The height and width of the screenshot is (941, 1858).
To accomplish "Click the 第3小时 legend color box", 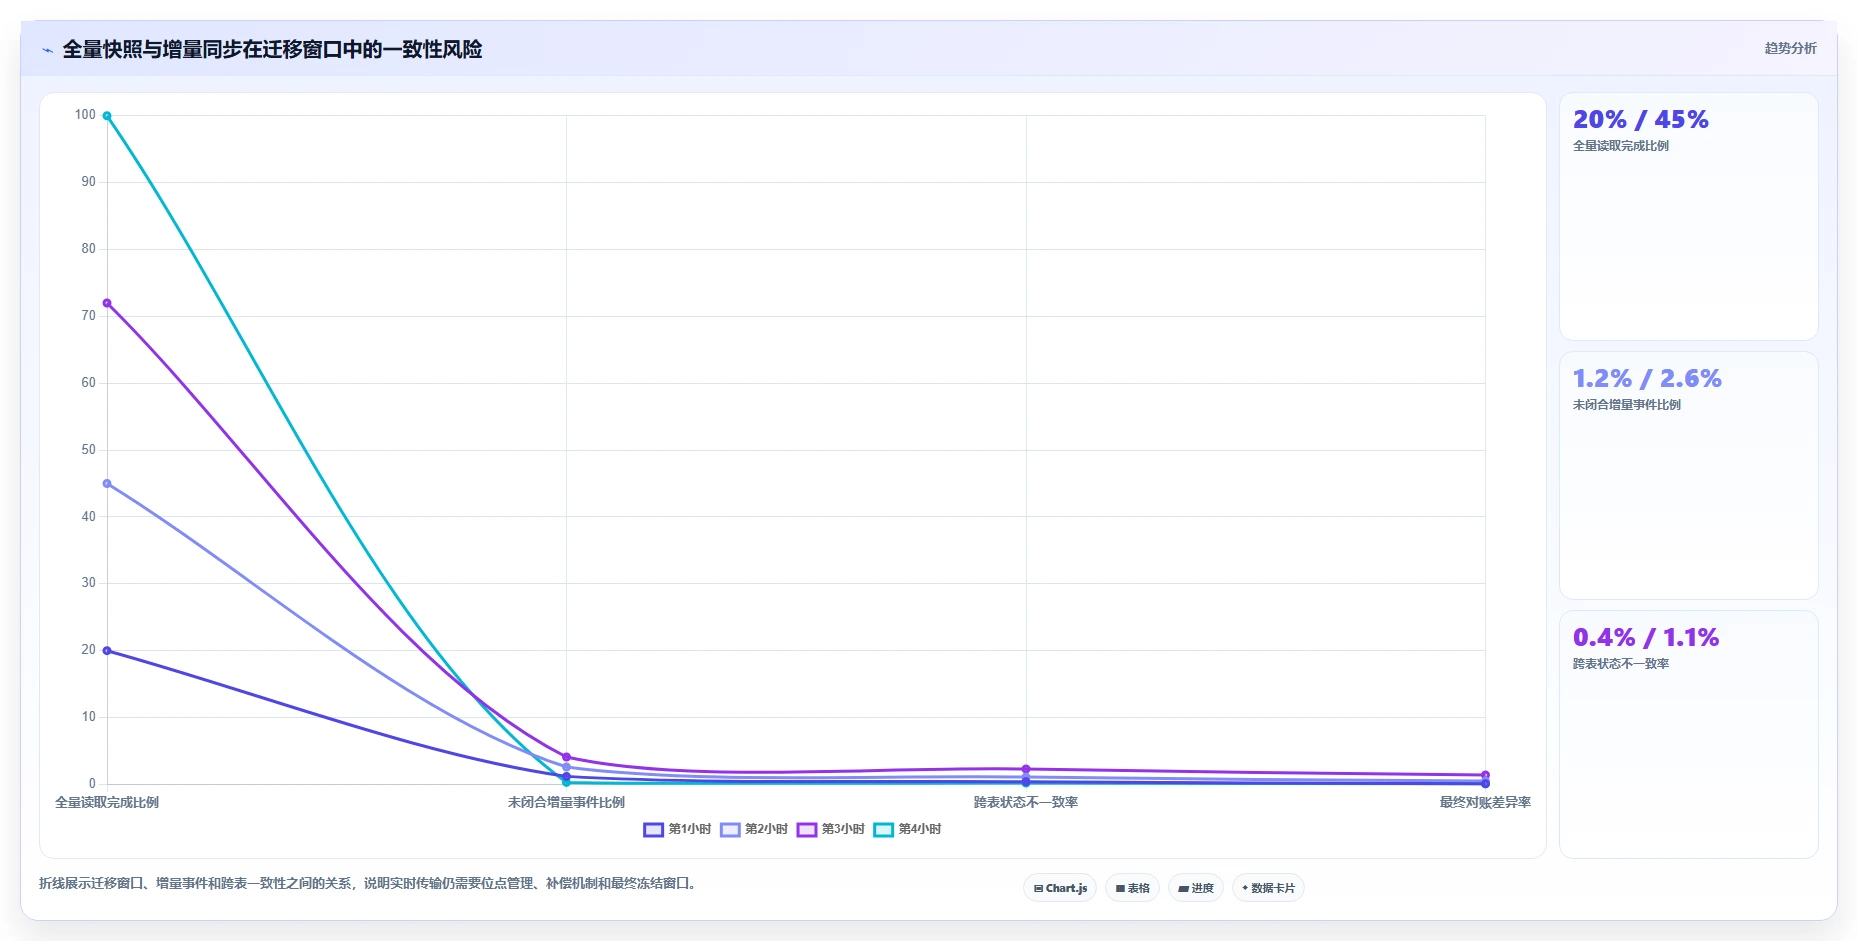I will coord(807,829).
